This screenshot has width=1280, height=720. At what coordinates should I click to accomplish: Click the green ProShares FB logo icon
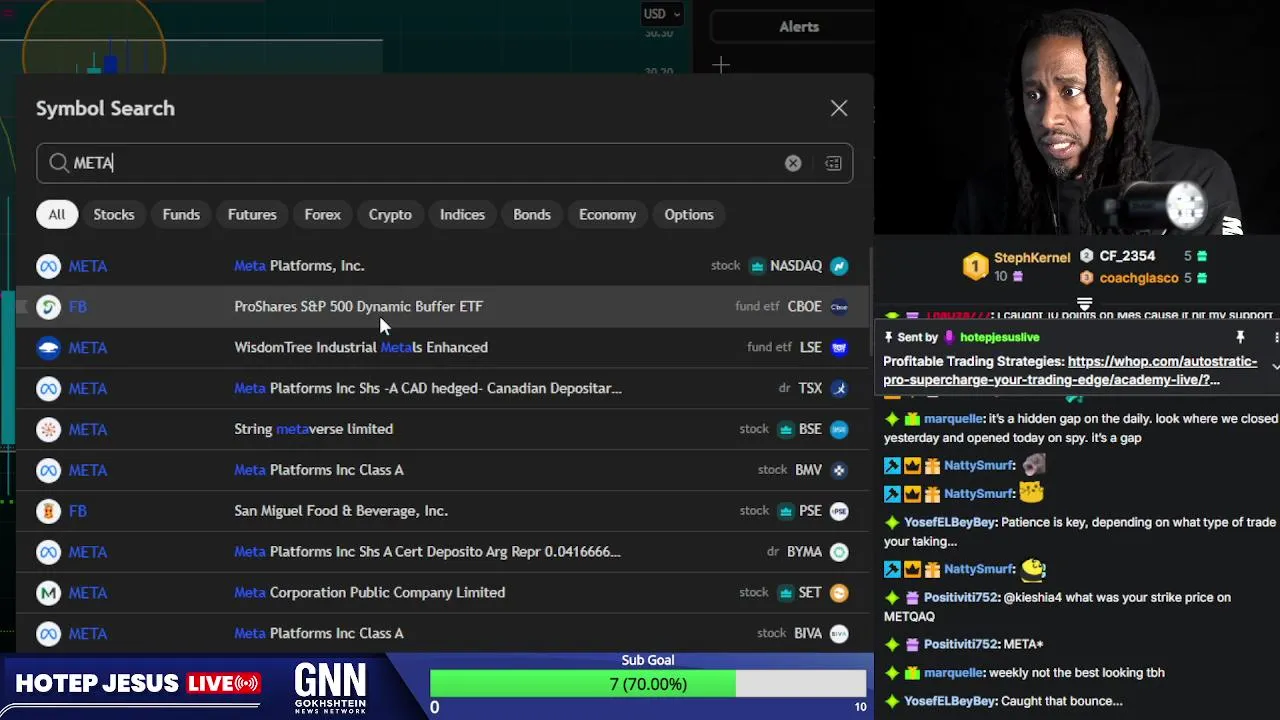pyautogui.click(x=48, y=307)
